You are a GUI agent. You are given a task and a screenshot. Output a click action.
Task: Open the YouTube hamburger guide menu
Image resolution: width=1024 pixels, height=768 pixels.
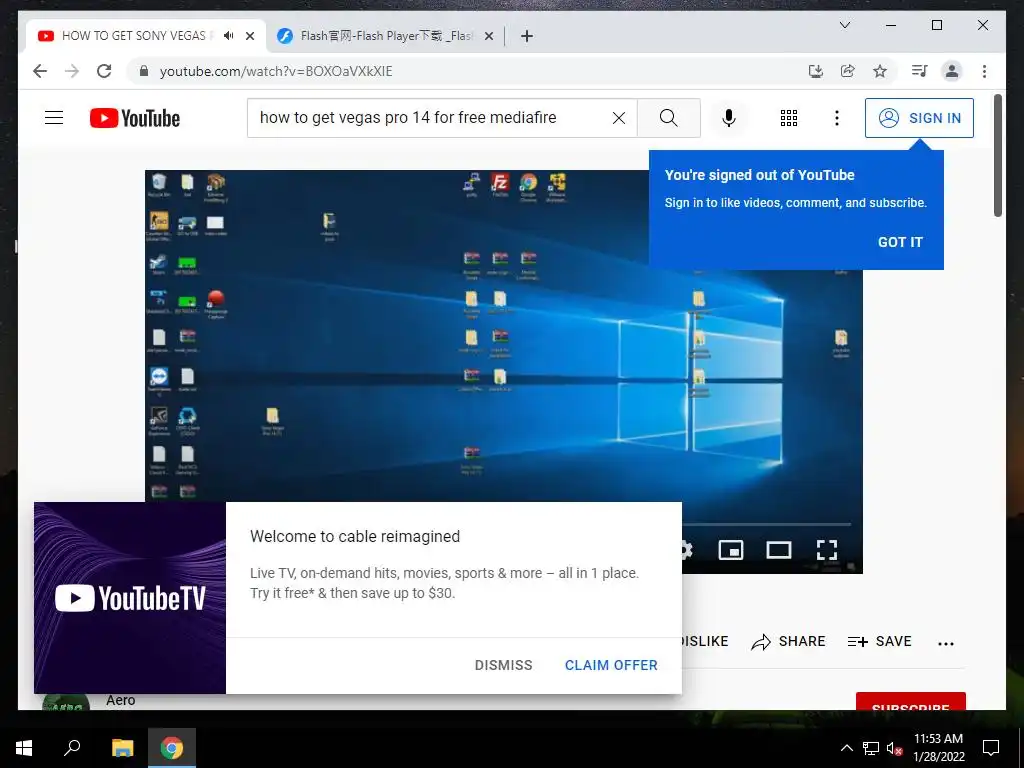(54, 118)
